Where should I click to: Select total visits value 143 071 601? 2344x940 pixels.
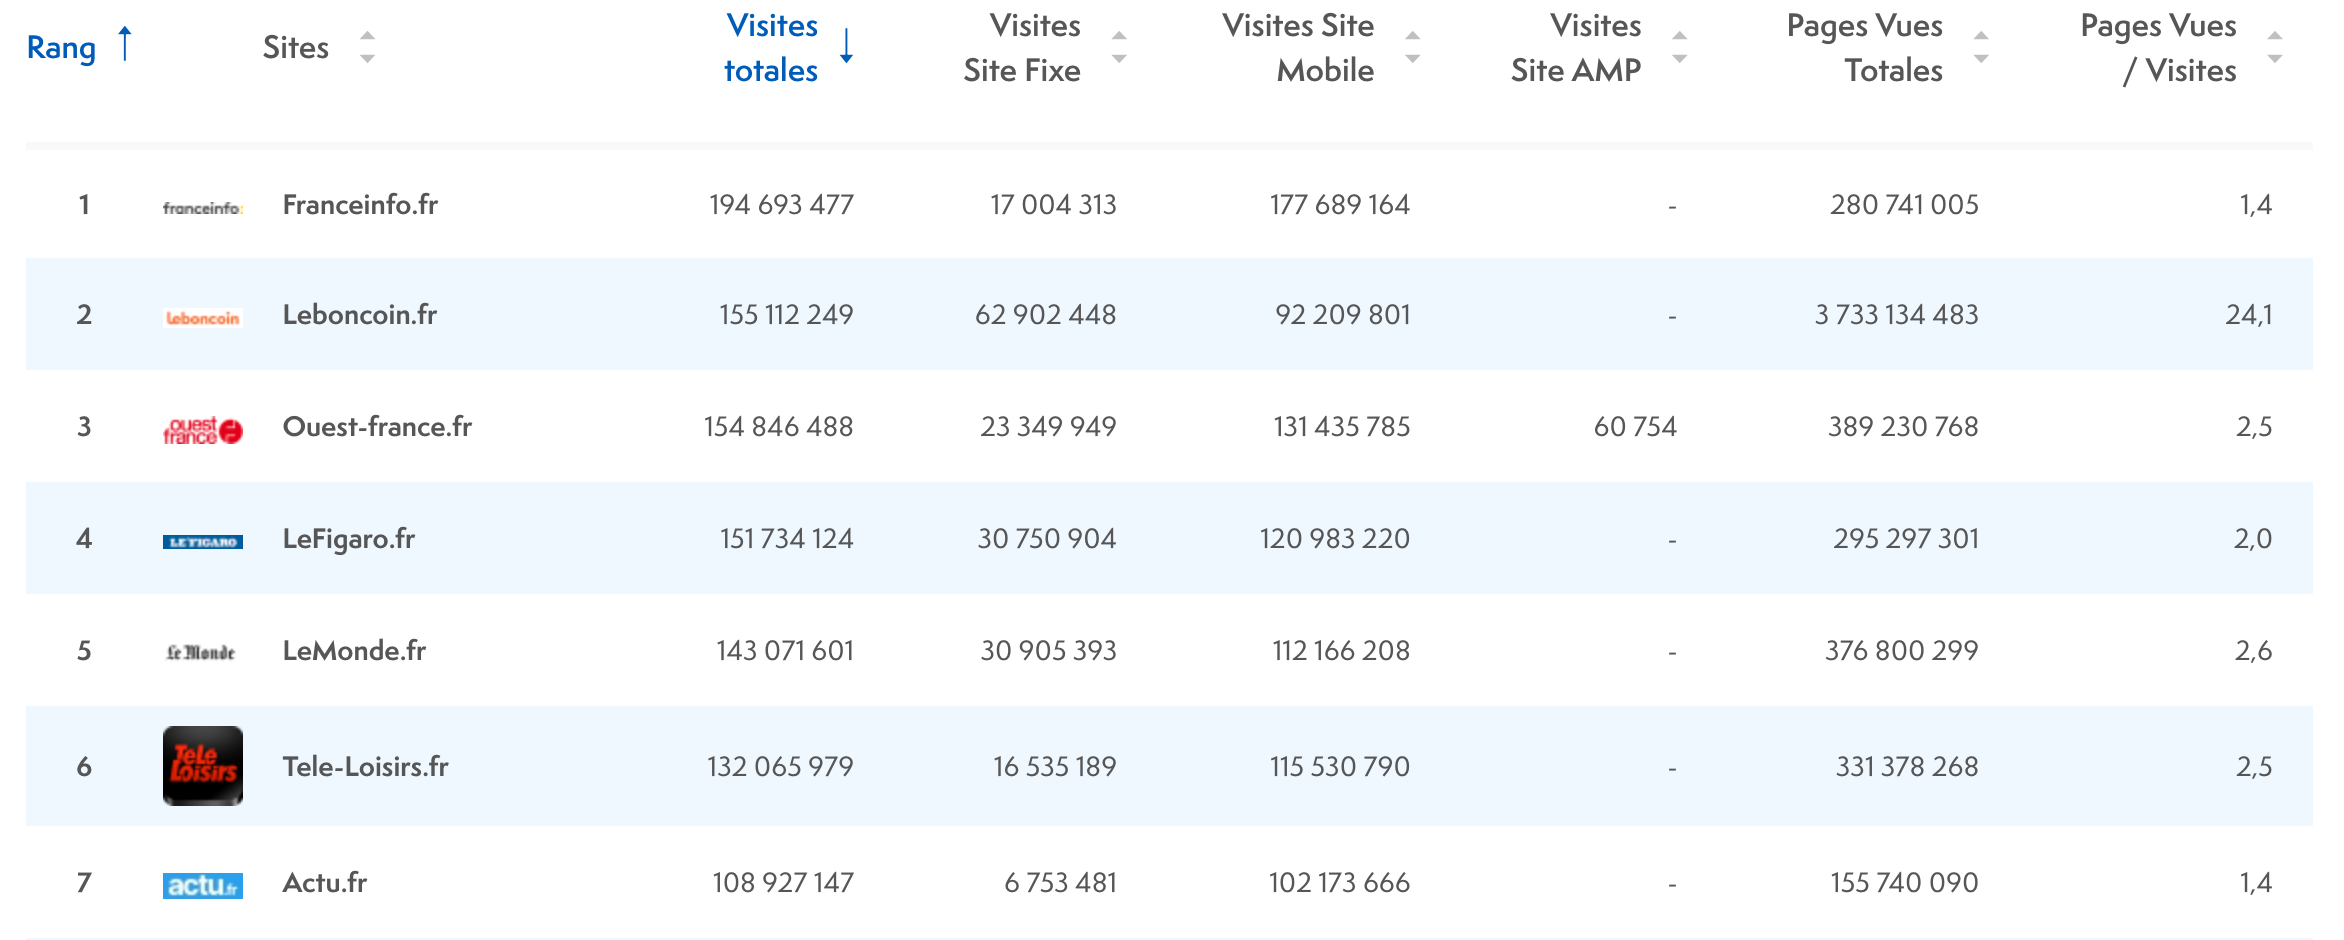[x=785, y=651]
